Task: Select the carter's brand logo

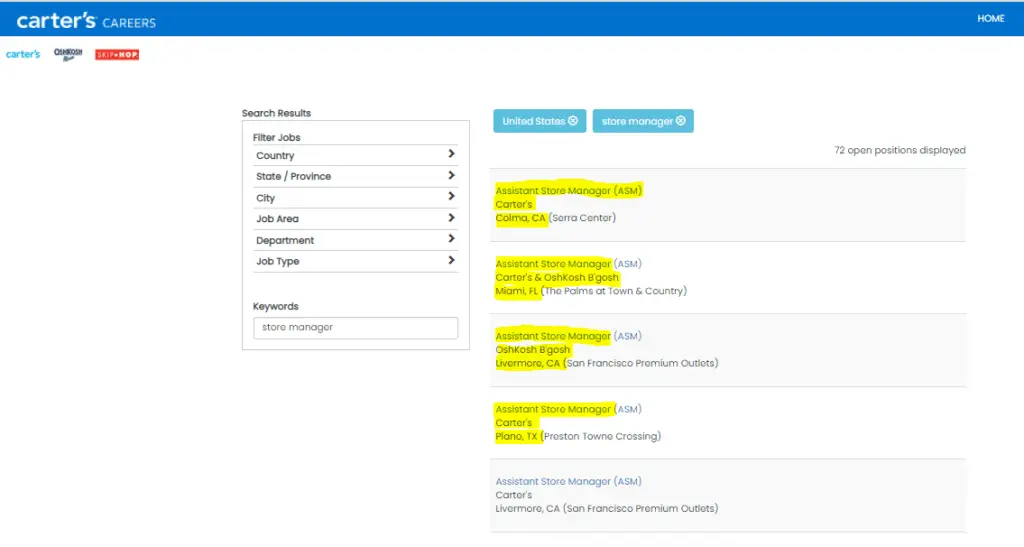Action: click(x=23, y=54)
